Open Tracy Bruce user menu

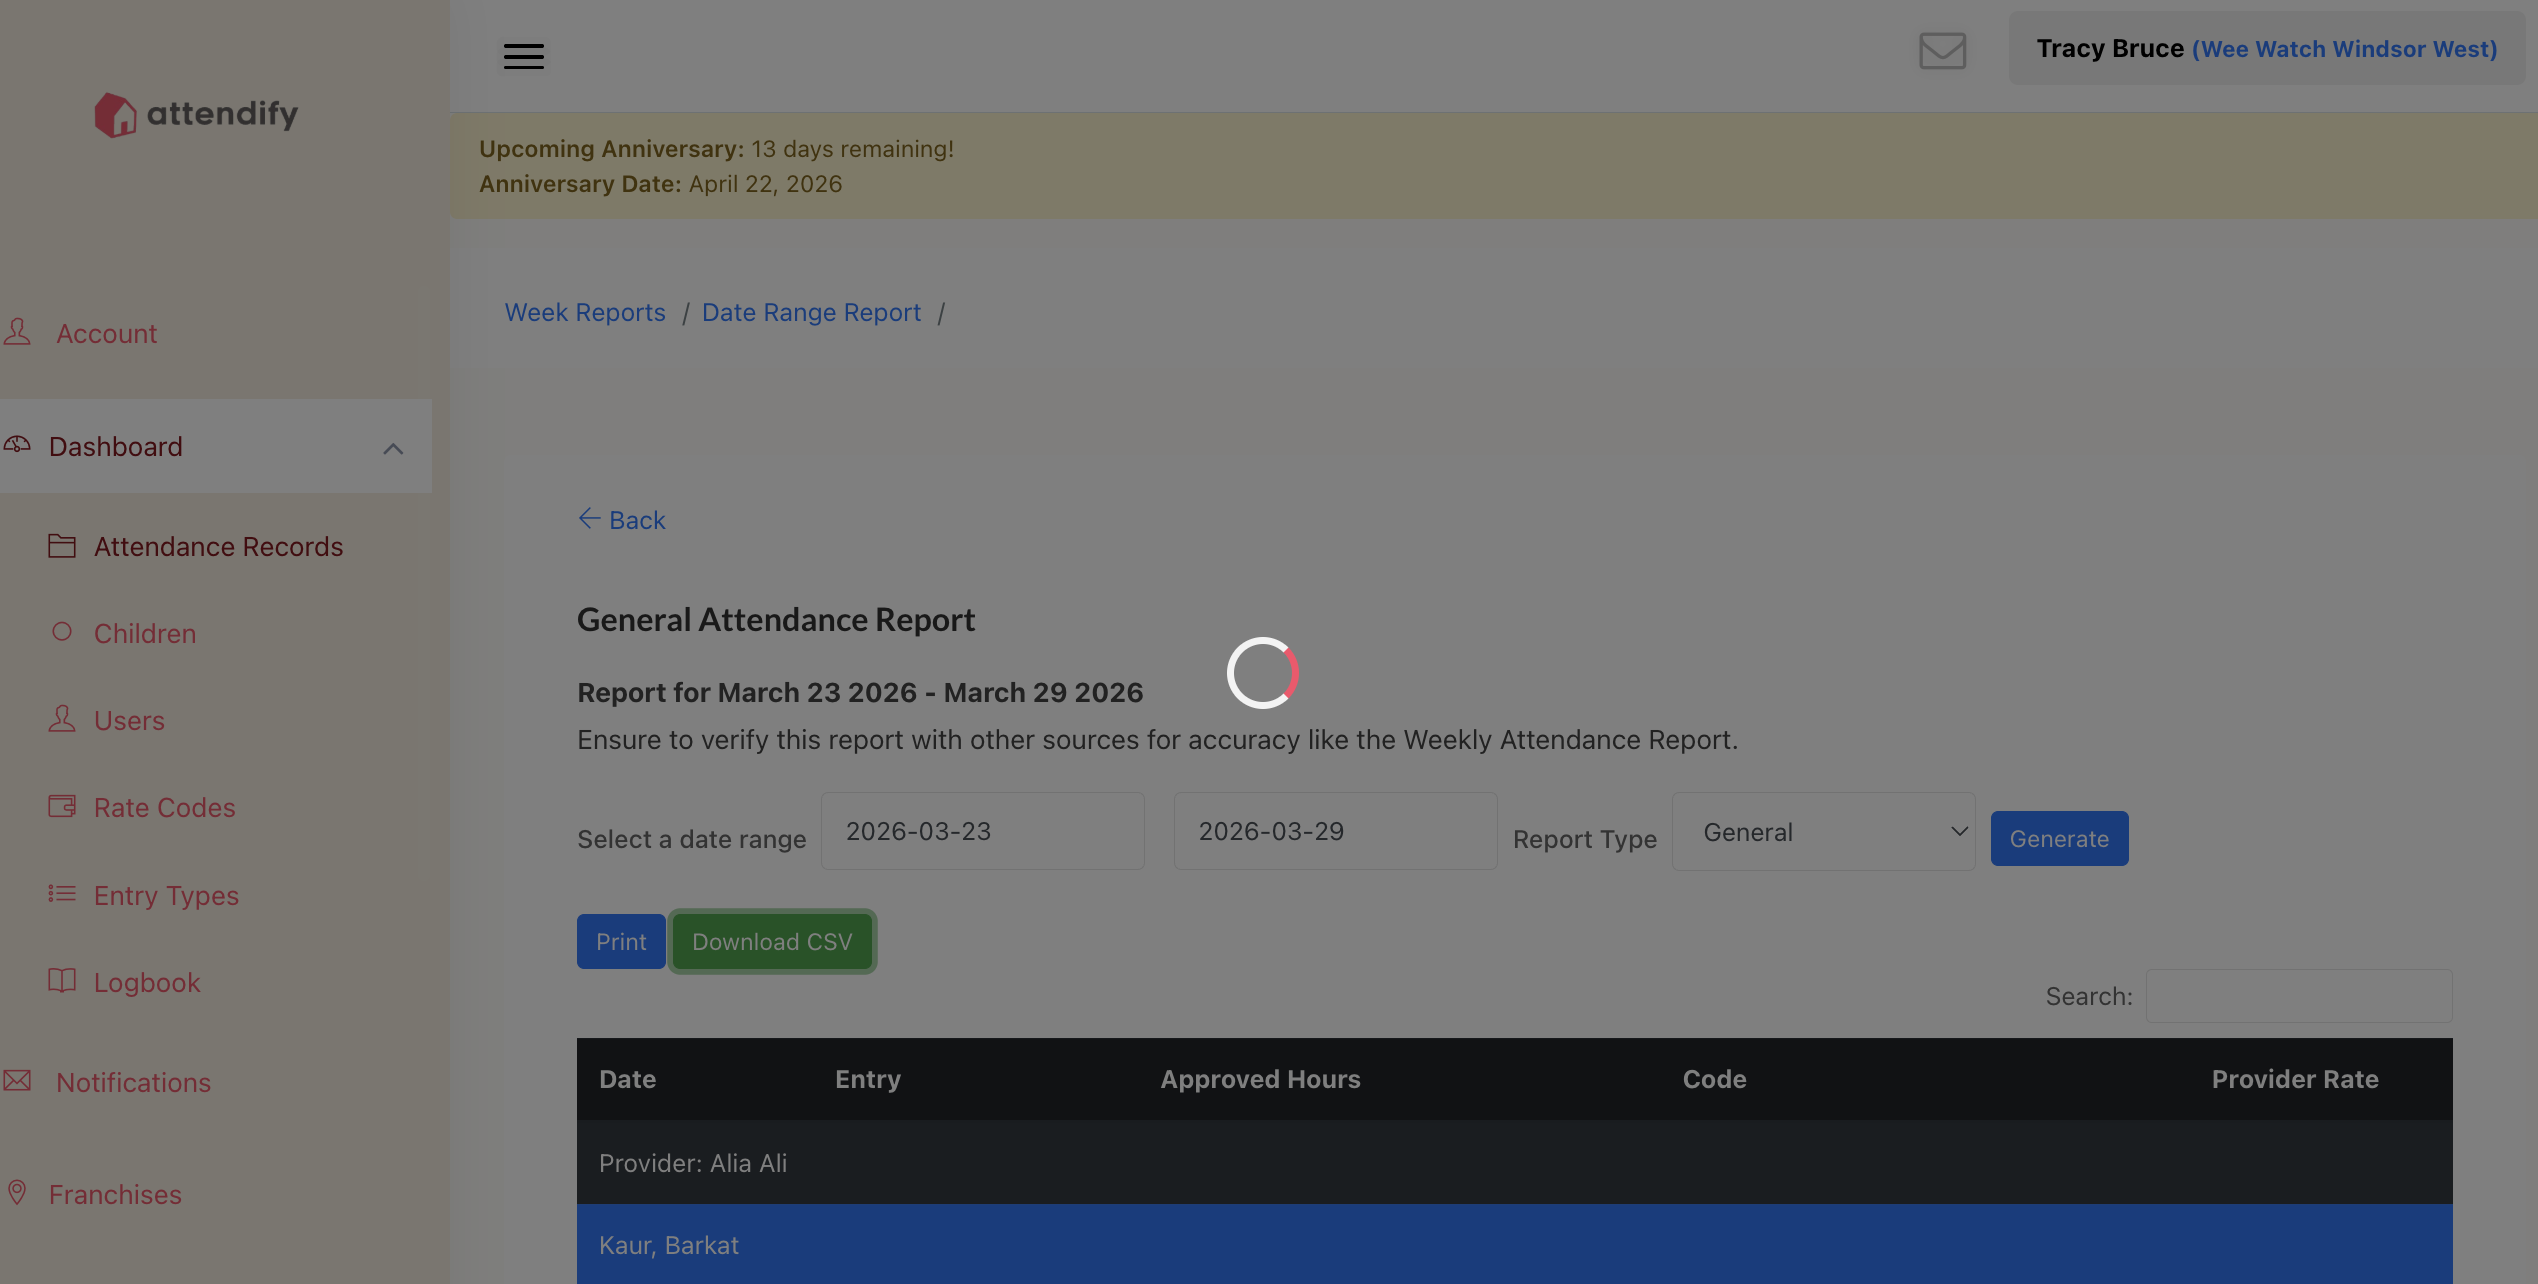coord(2266,49)
